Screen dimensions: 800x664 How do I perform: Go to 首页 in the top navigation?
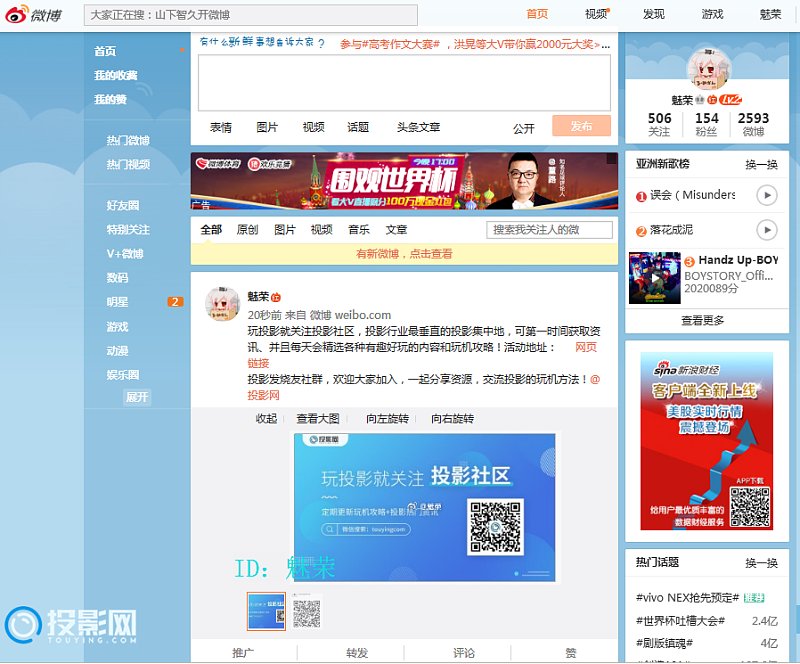537,14
